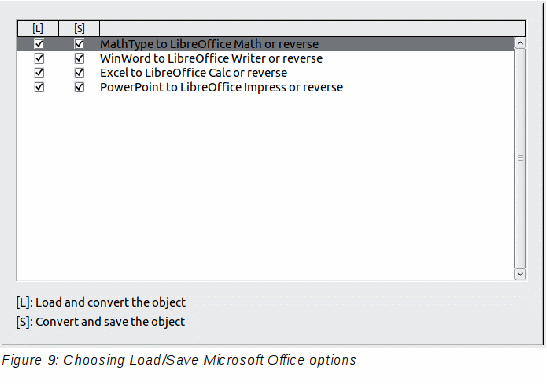Select MathType to LibreOffice Math row

click(266, 44)
